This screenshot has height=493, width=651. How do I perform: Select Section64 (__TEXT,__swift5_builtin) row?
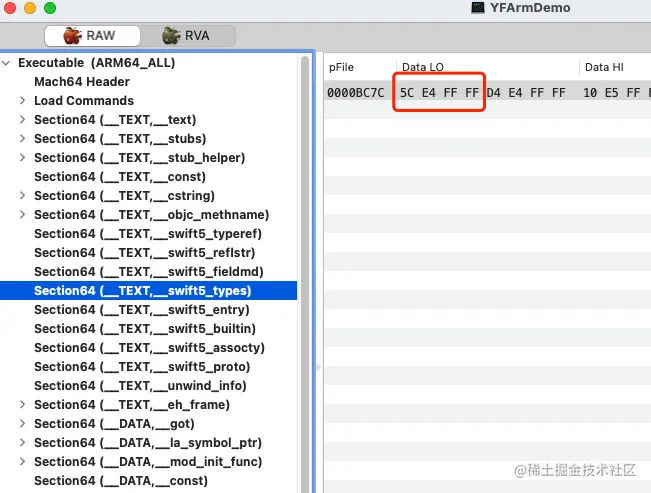click(149, 329)
